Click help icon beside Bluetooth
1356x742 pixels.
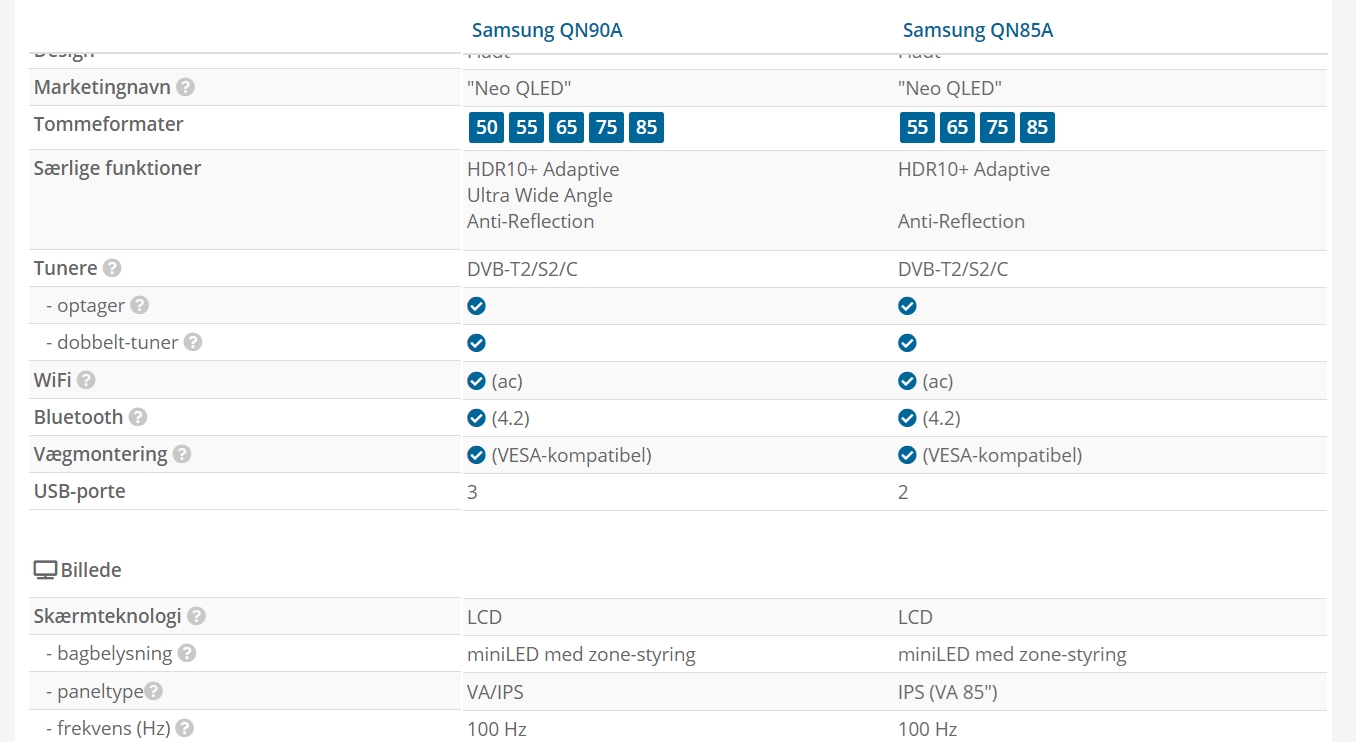(138, 417)
